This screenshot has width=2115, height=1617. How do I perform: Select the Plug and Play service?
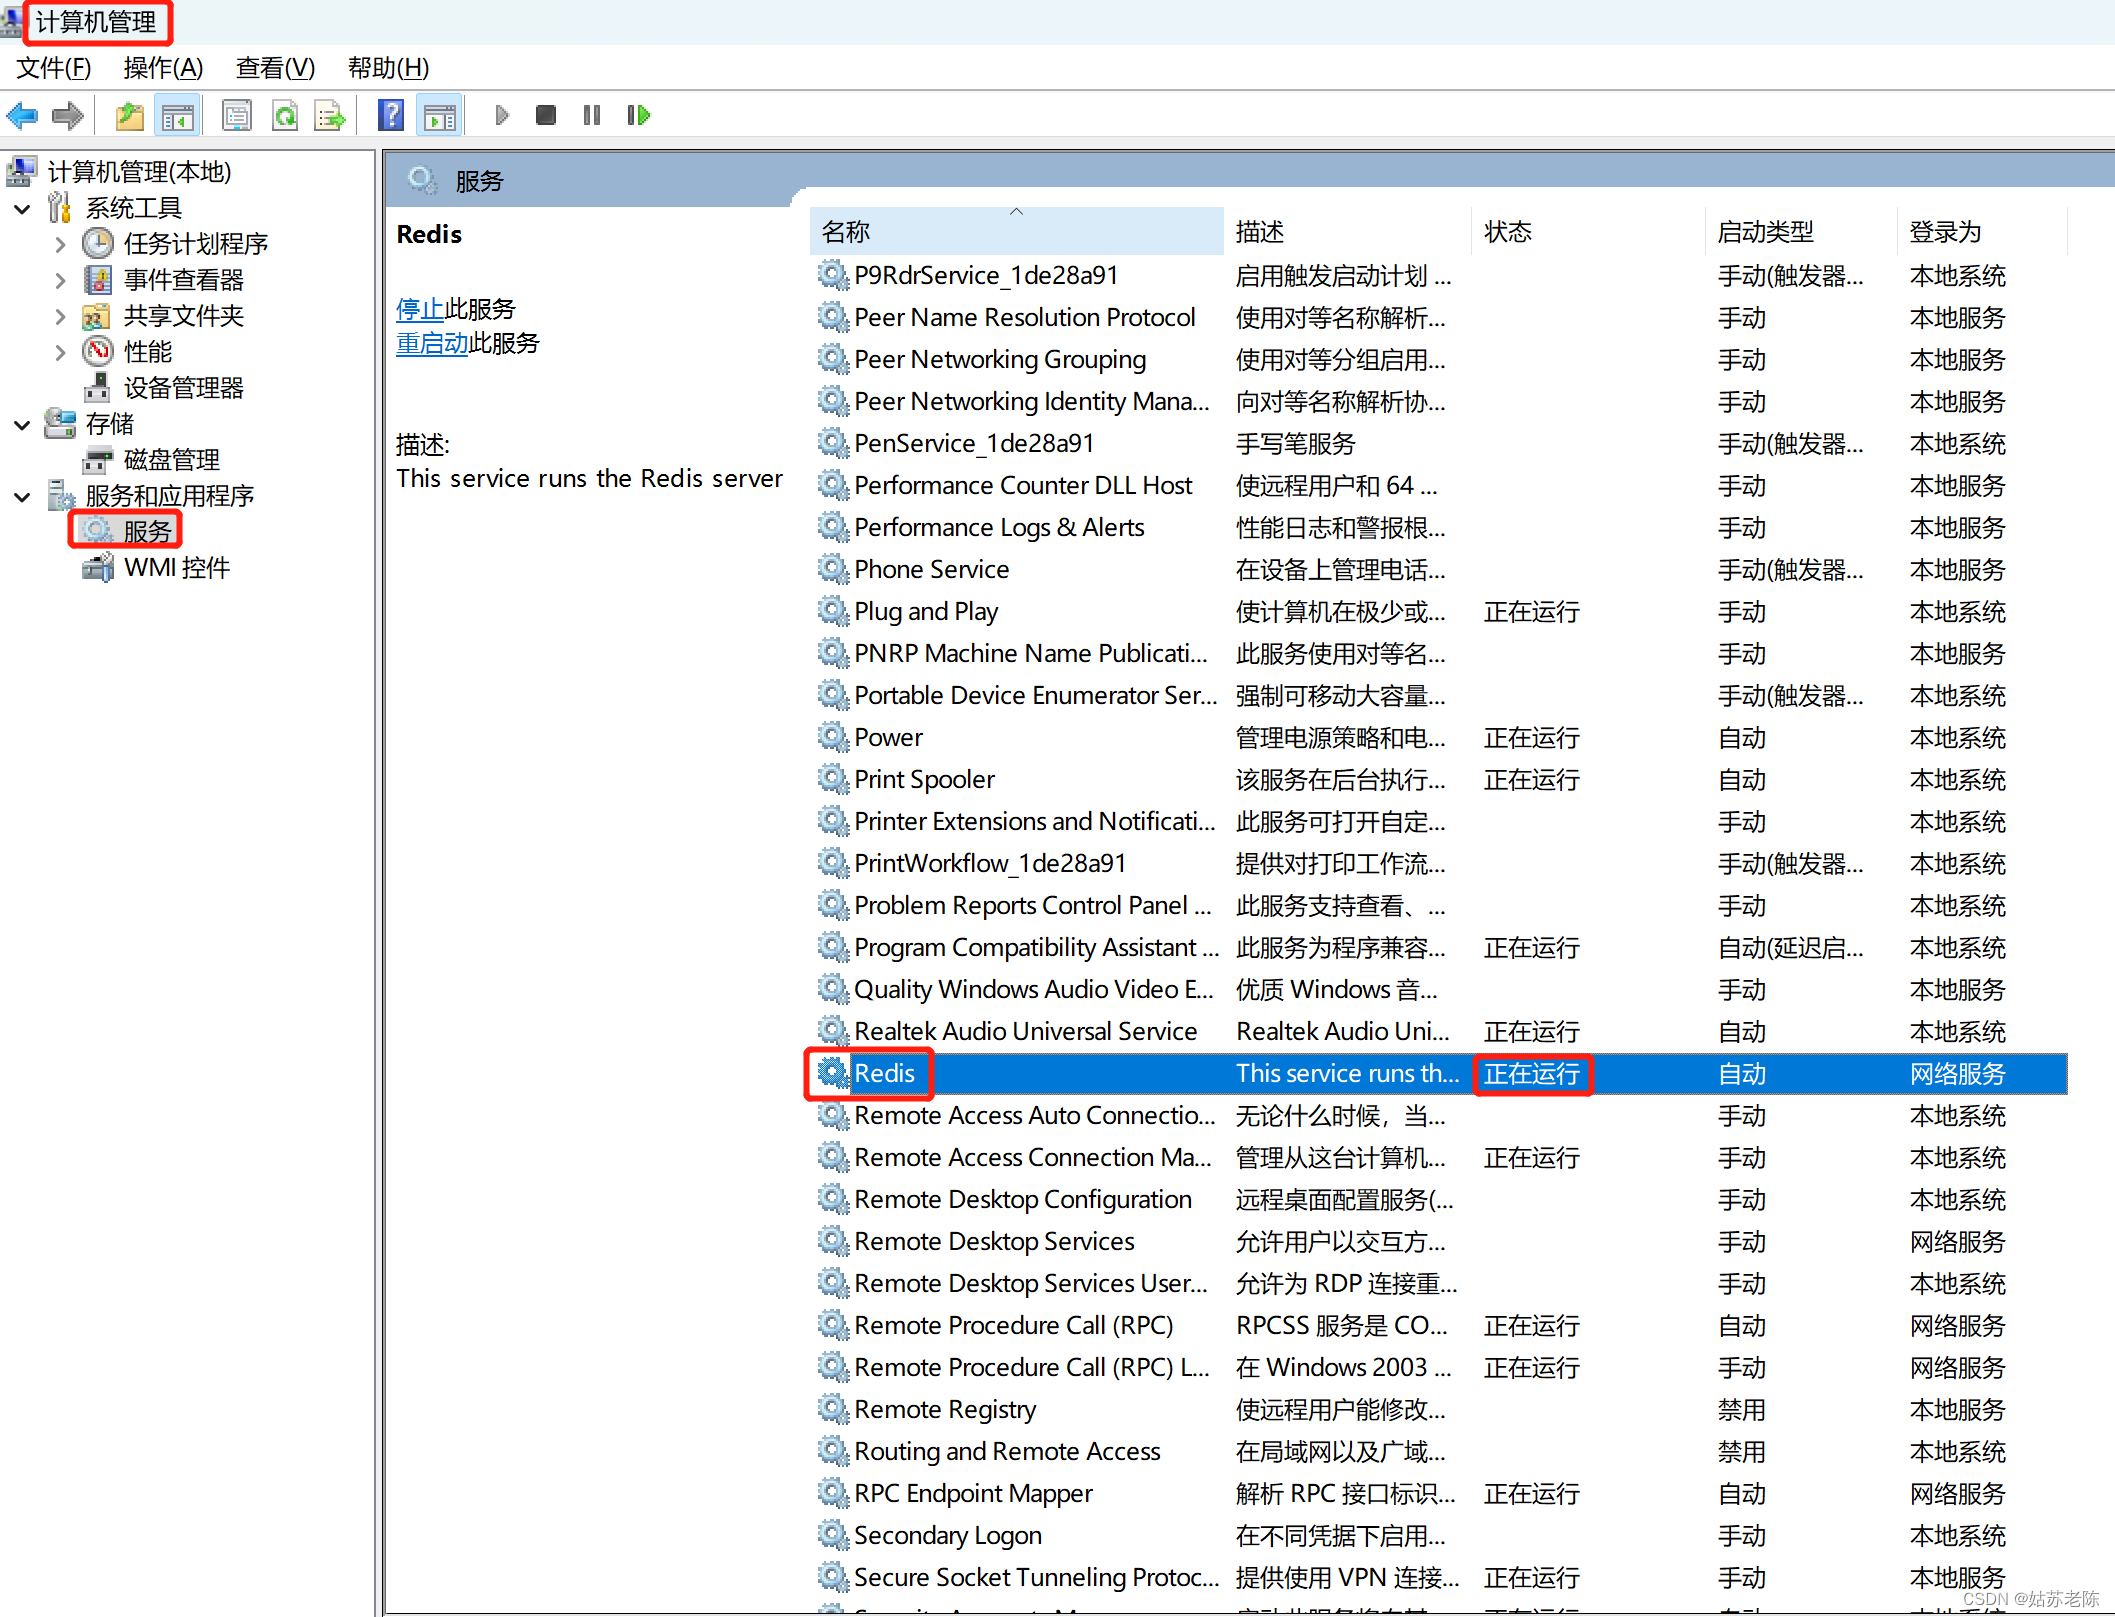1438,612
